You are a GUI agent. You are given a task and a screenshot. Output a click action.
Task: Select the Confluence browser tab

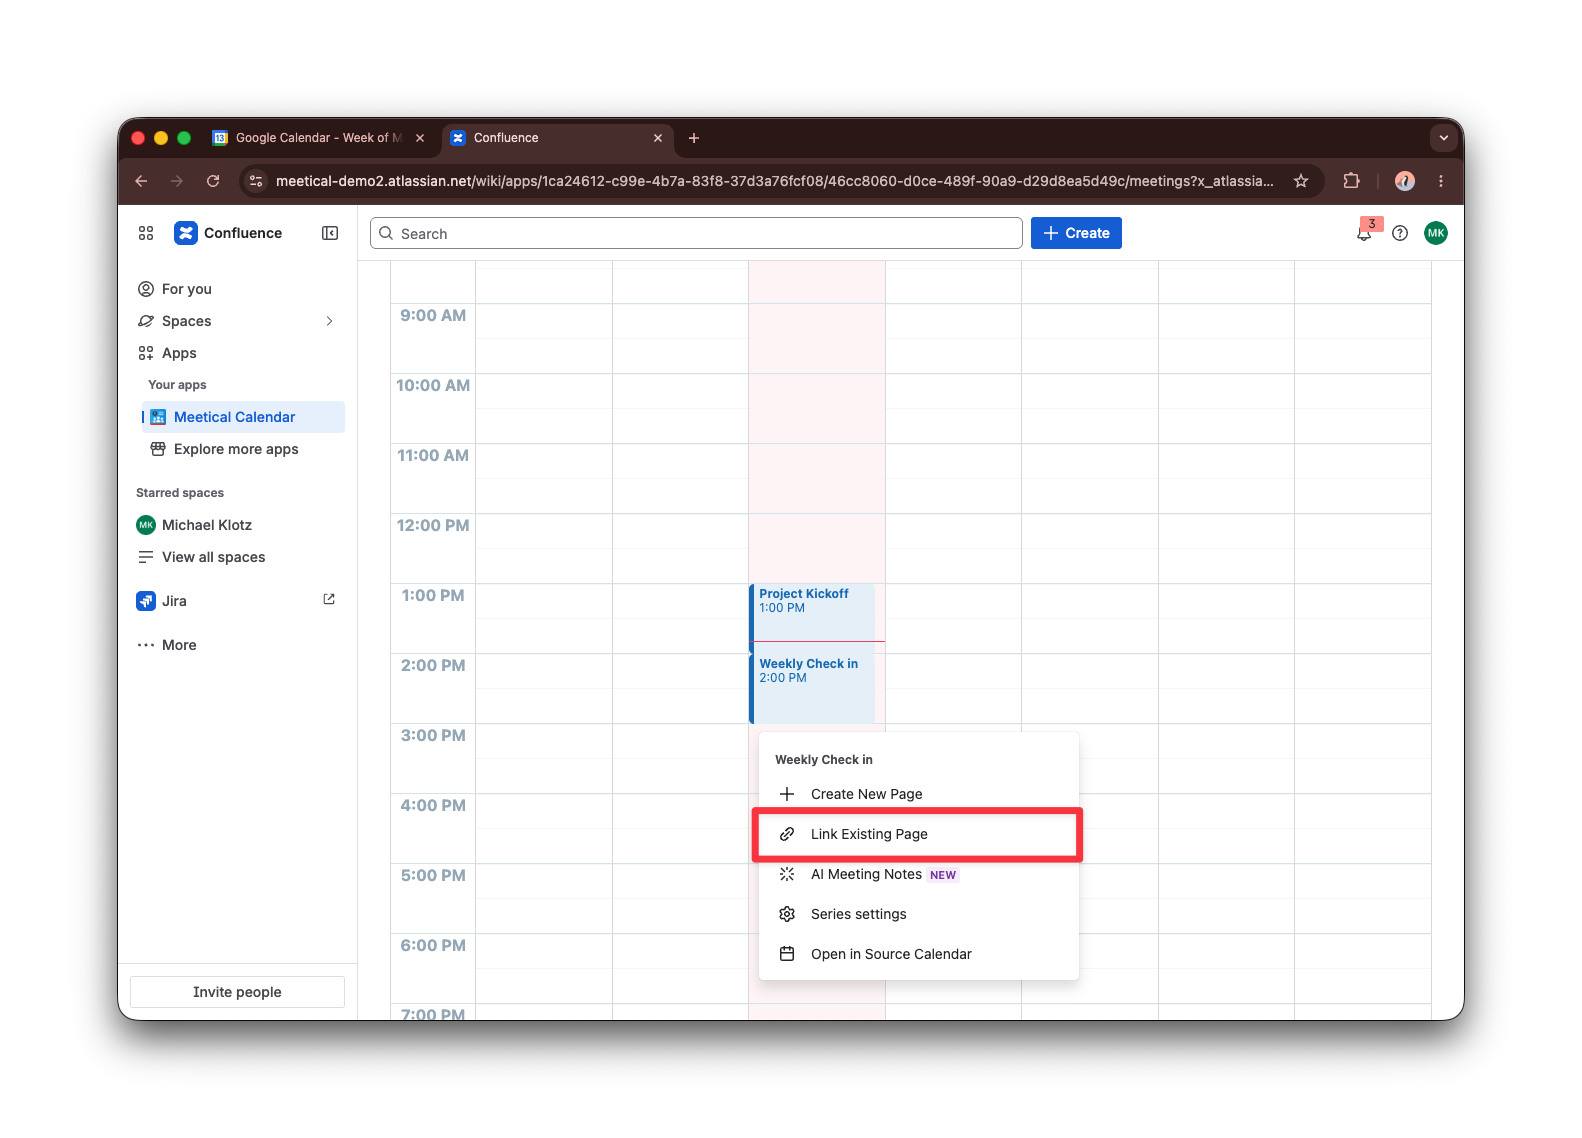click(556, 138)
